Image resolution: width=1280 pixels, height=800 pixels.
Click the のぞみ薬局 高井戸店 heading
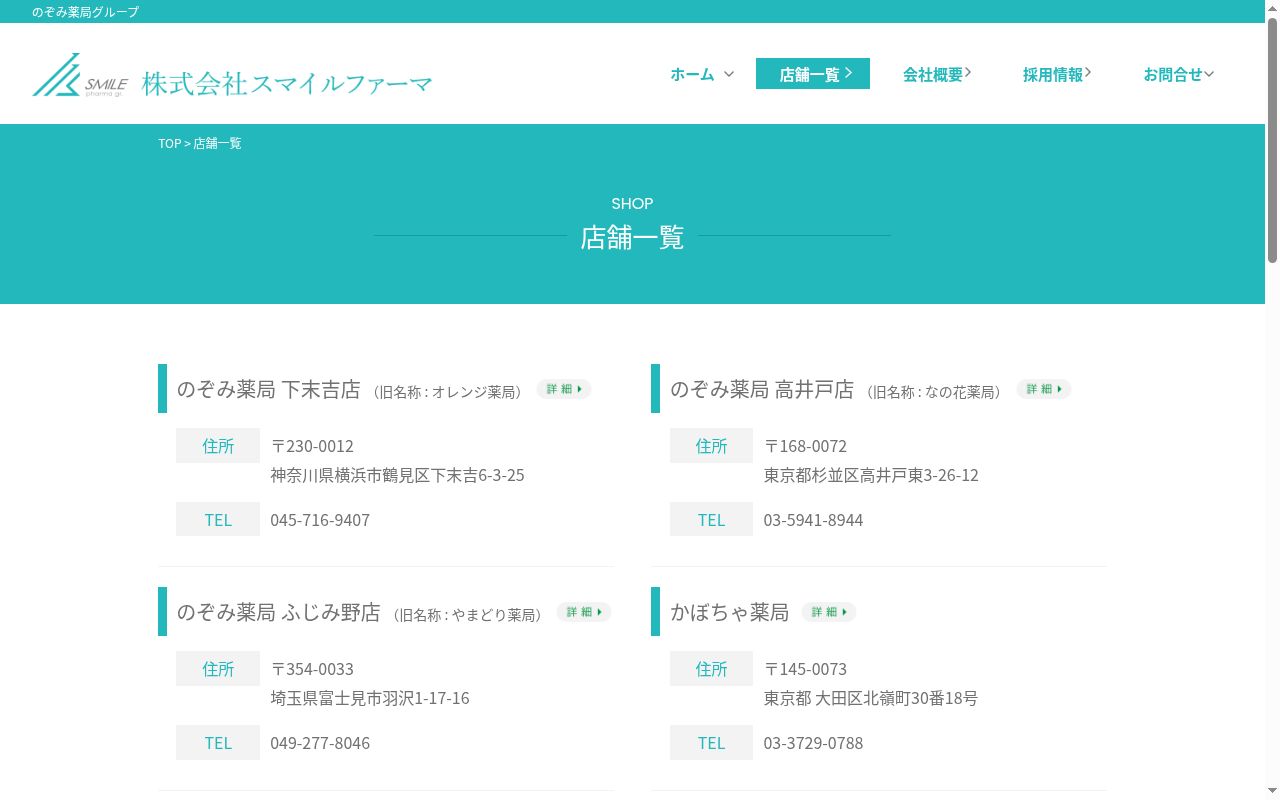pos(762,389)
